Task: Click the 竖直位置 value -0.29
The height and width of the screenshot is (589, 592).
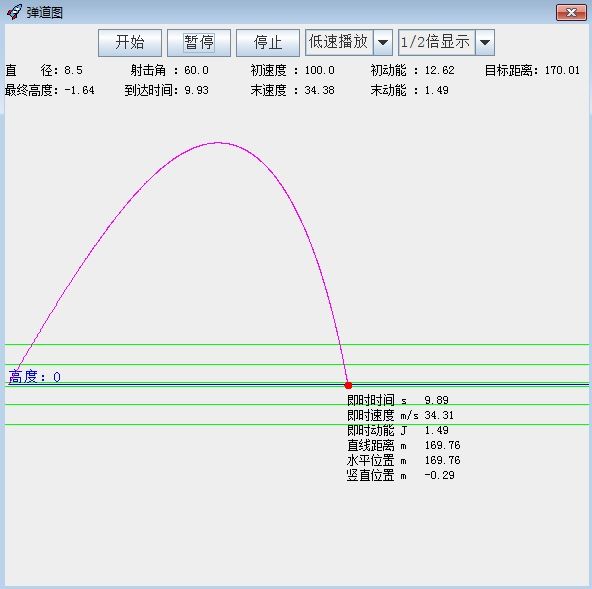Action: click(x=439, y=475)
